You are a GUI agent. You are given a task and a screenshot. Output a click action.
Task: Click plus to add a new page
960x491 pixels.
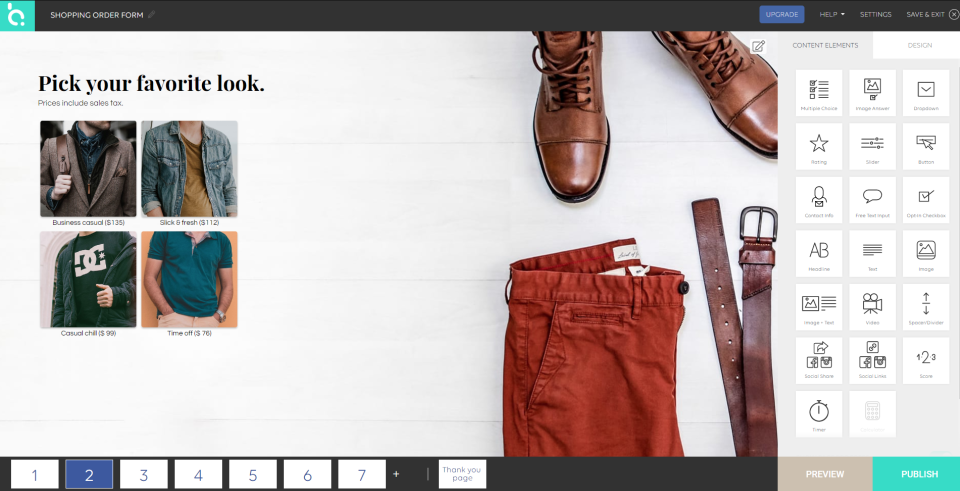(x=396, y=474)
